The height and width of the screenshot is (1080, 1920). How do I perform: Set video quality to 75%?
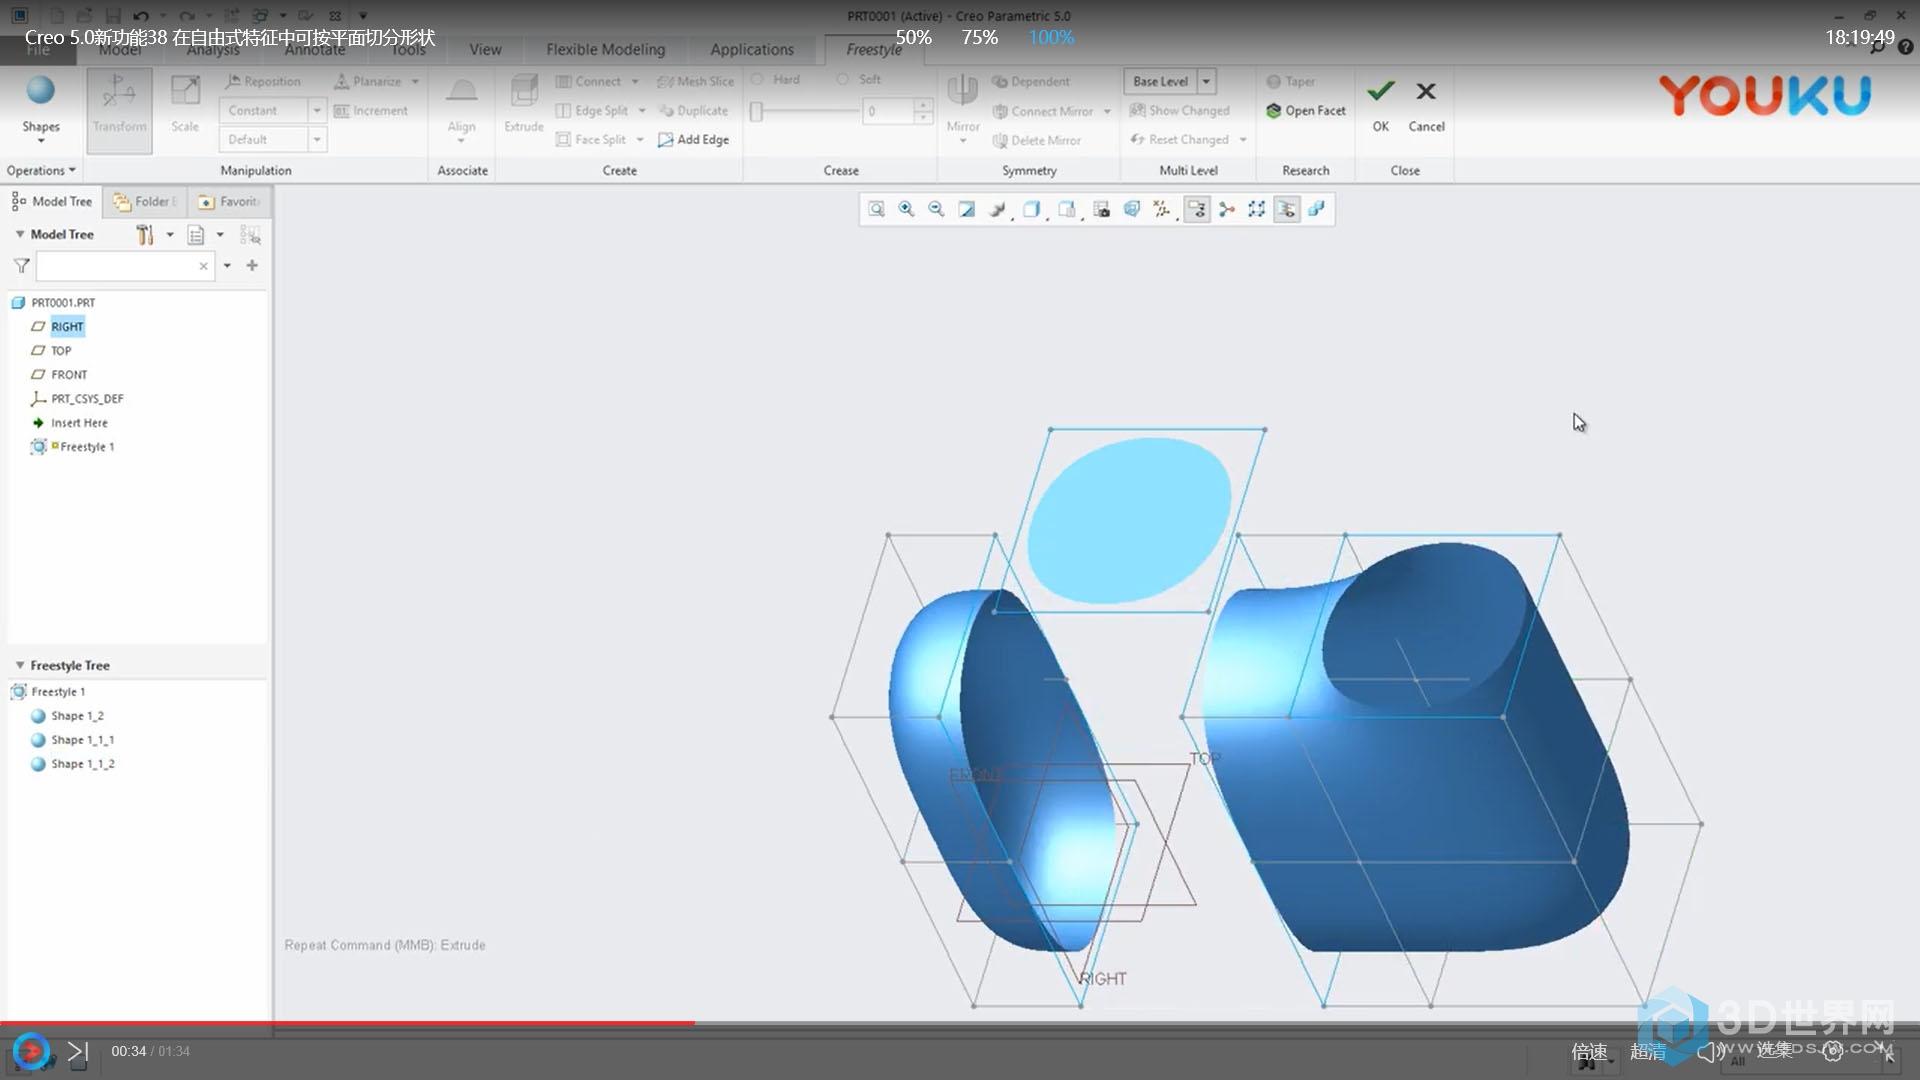pos(979,38)
